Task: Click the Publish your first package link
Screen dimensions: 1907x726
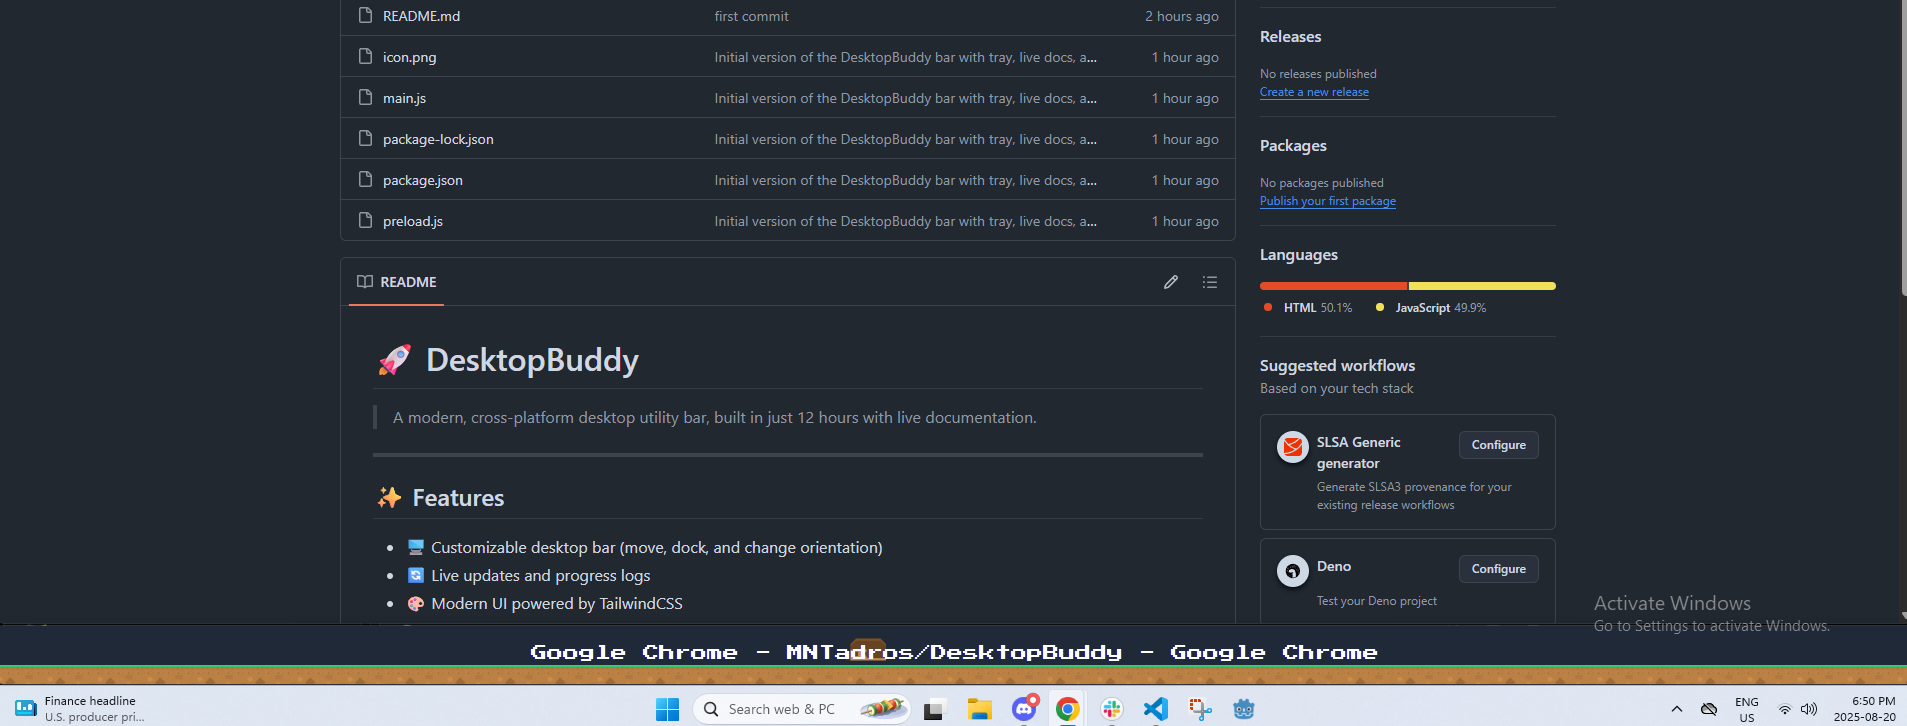Action: [x=1328, y=201]
